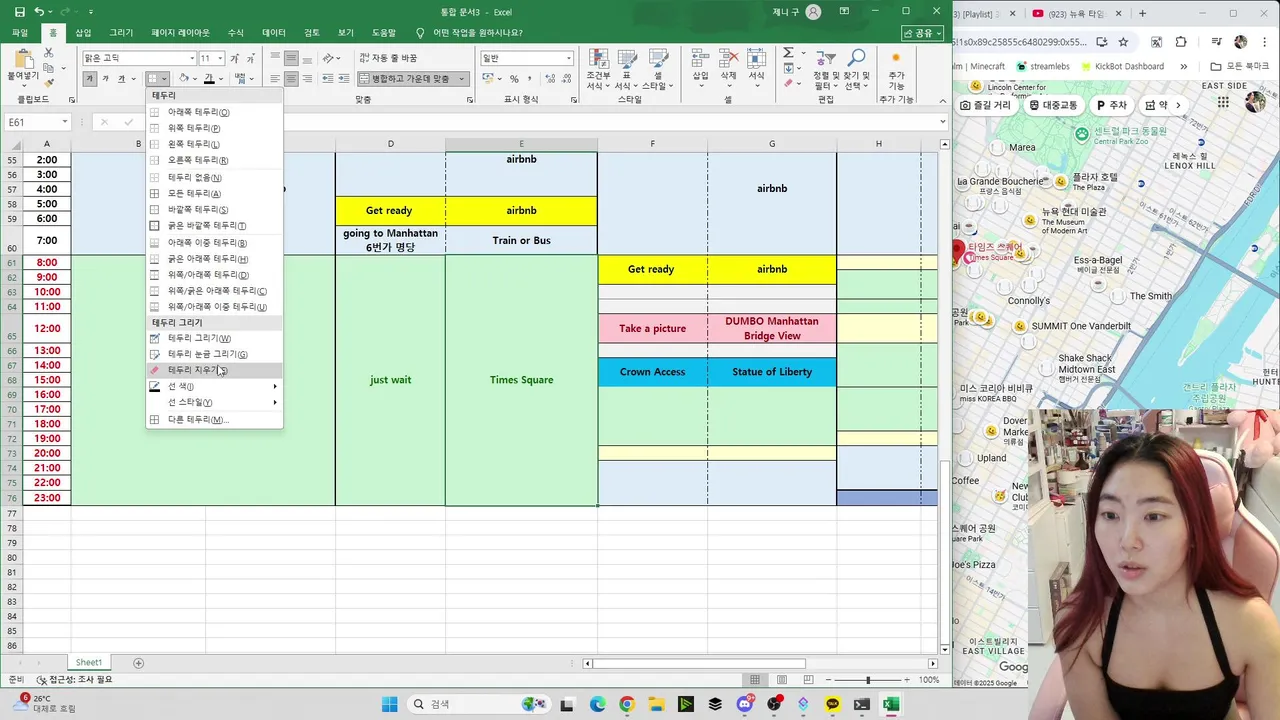The height and width of the screenshot is (720, 1280).
Task: Open the Formulas (수식) tab
Action: pos(236,33)
